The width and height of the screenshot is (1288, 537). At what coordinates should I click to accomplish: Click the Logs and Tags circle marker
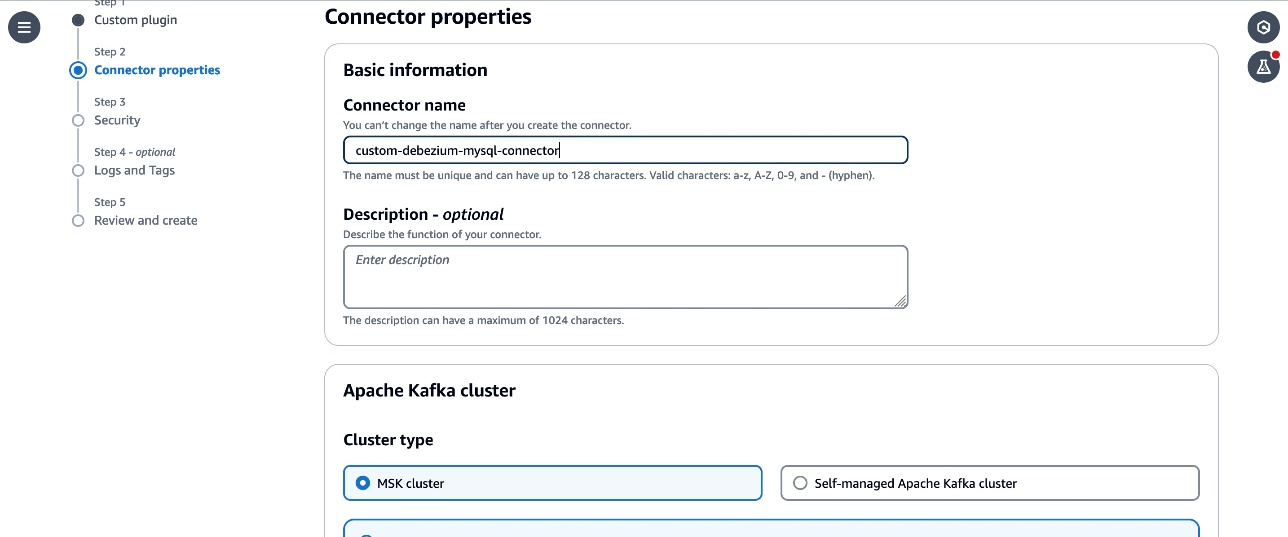pyautogui.click(x=78, y=170)
